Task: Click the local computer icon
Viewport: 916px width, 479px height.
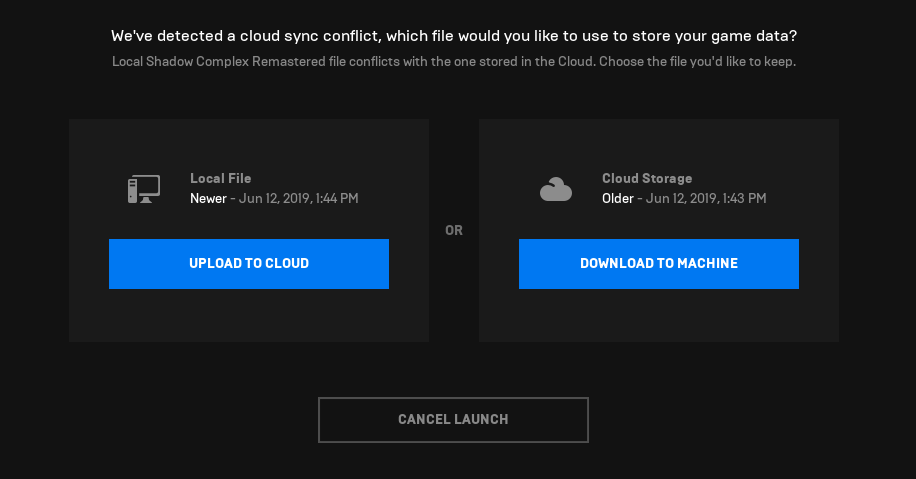Action: point(144,188)
